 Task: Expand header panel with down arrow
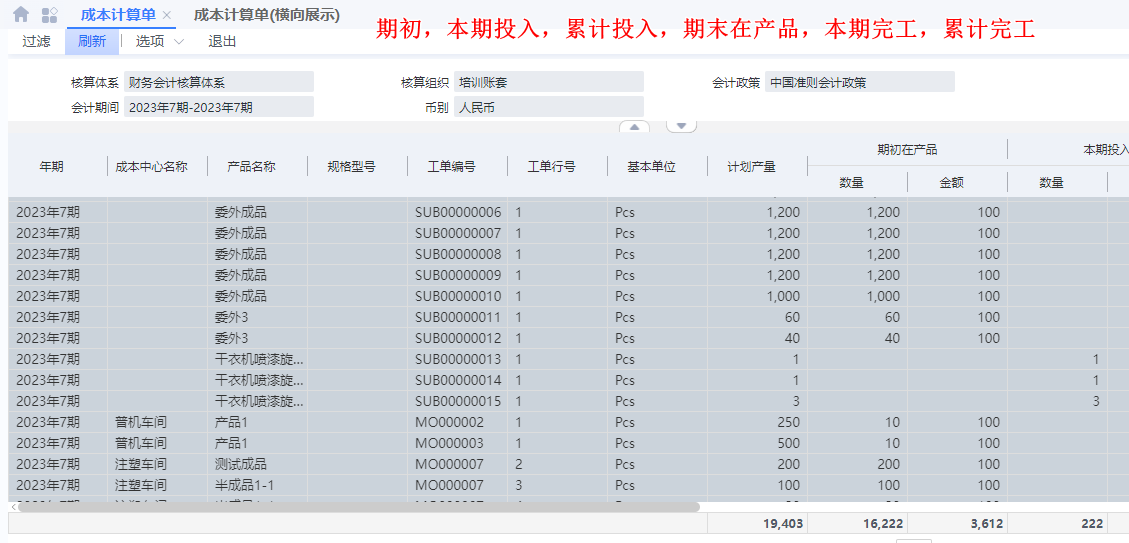coord(681,127)
